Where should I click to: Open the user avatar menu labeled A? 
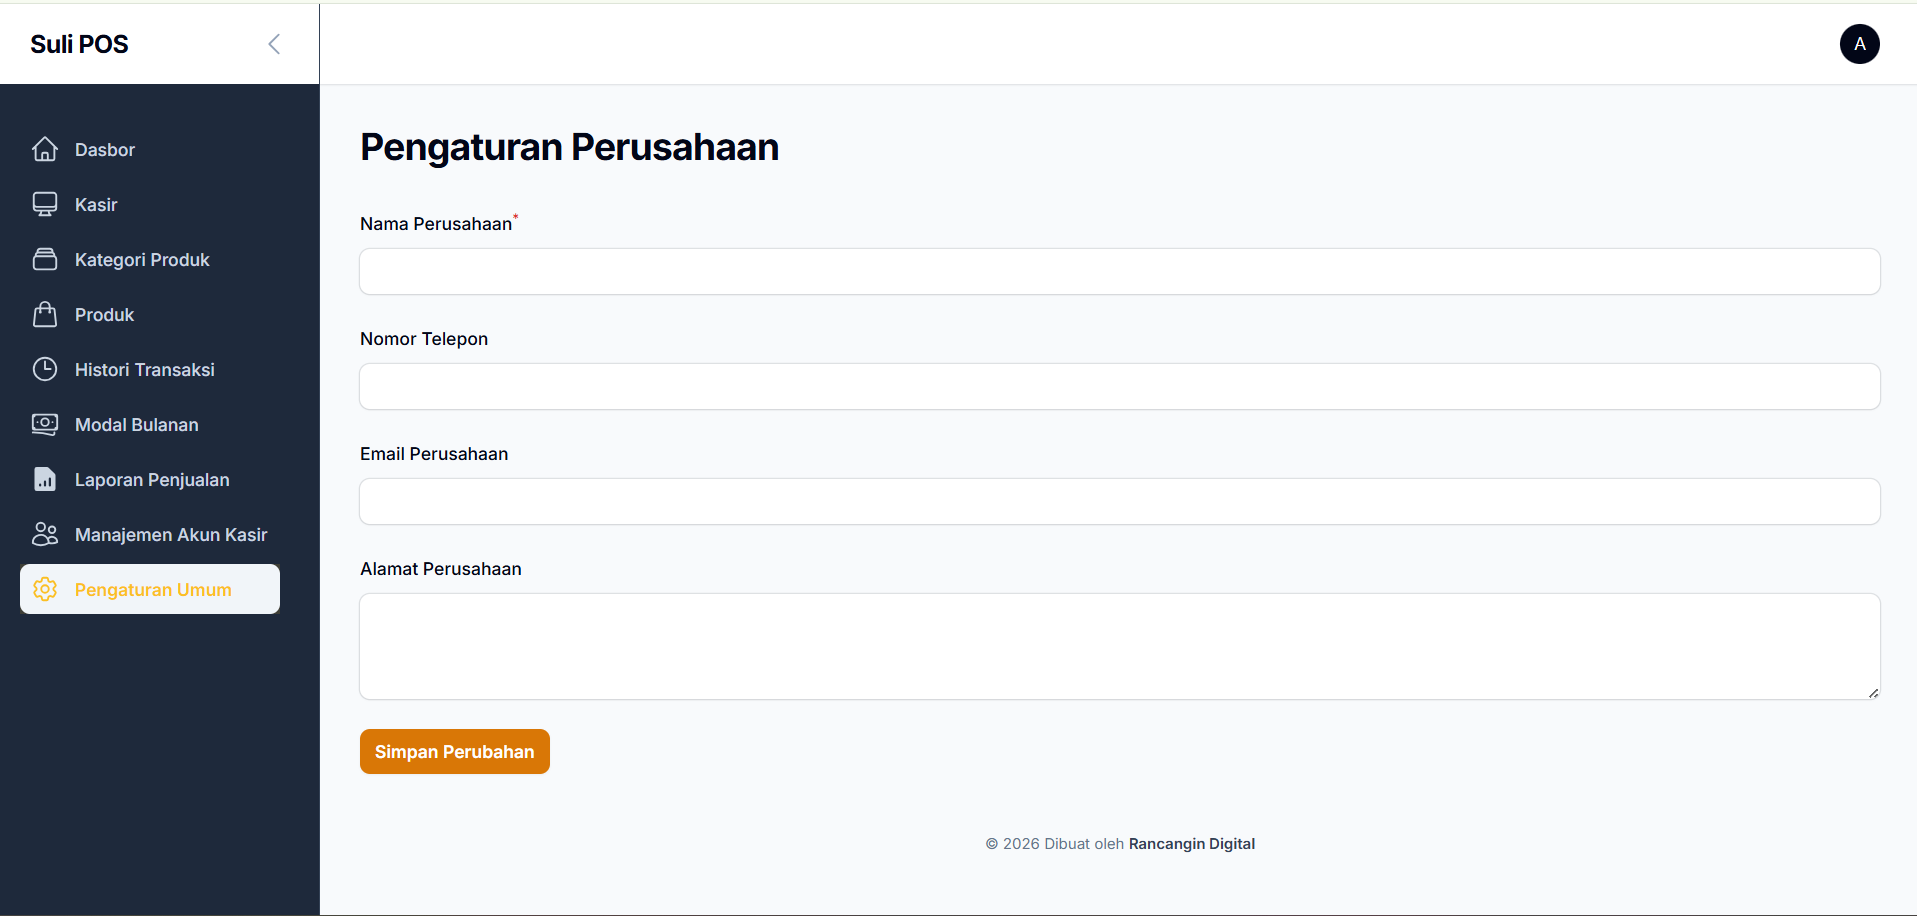1859,44
